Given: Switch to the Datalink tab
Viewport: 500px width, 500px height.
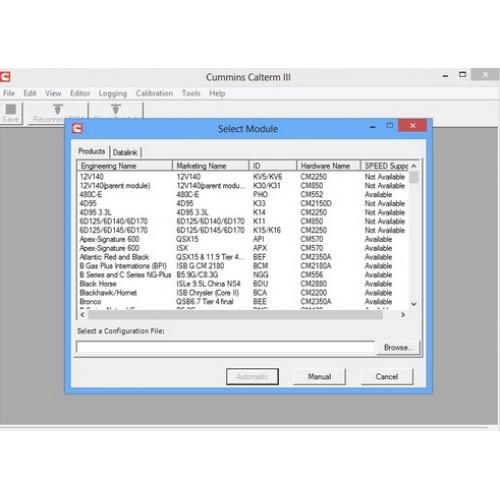Looking at the screenshot, I should (x=125, y=152).
